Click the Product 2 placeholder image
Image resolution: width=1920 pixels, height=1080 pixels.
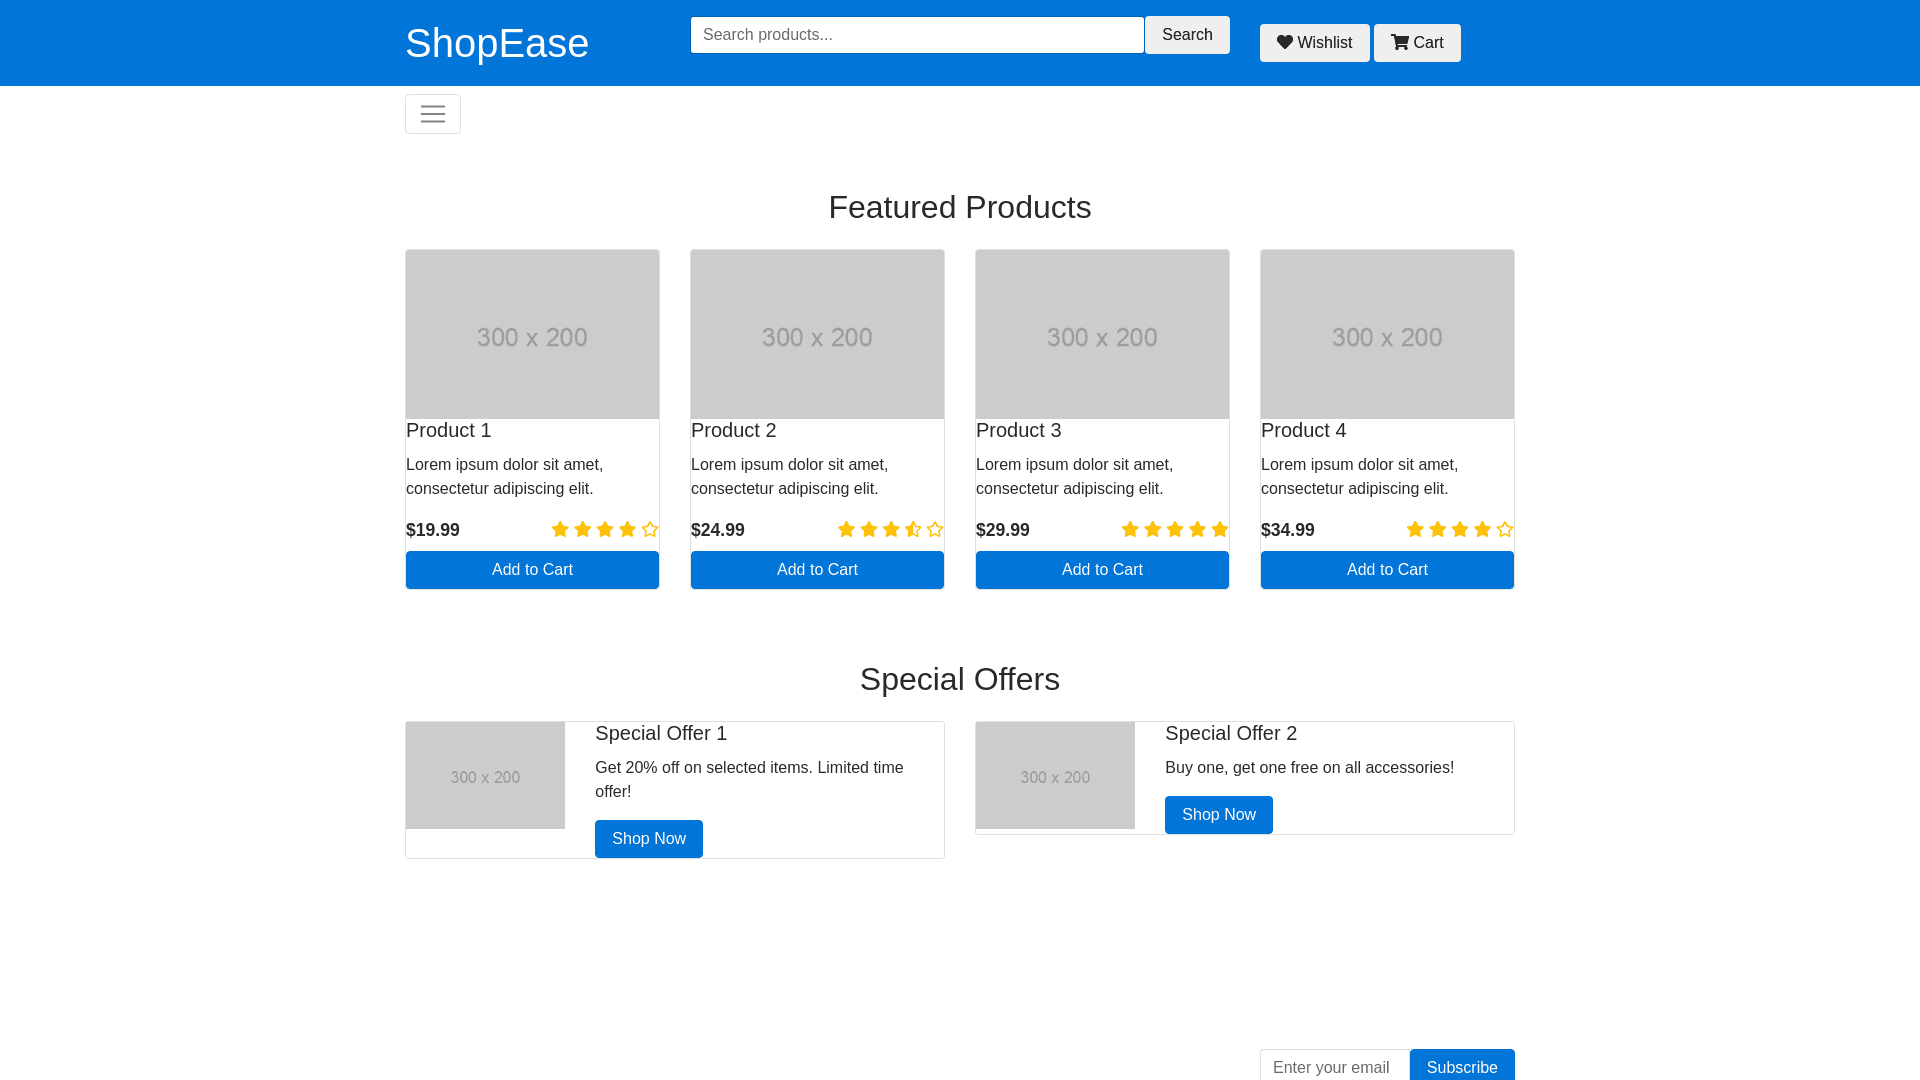click(x=817, y=334)
